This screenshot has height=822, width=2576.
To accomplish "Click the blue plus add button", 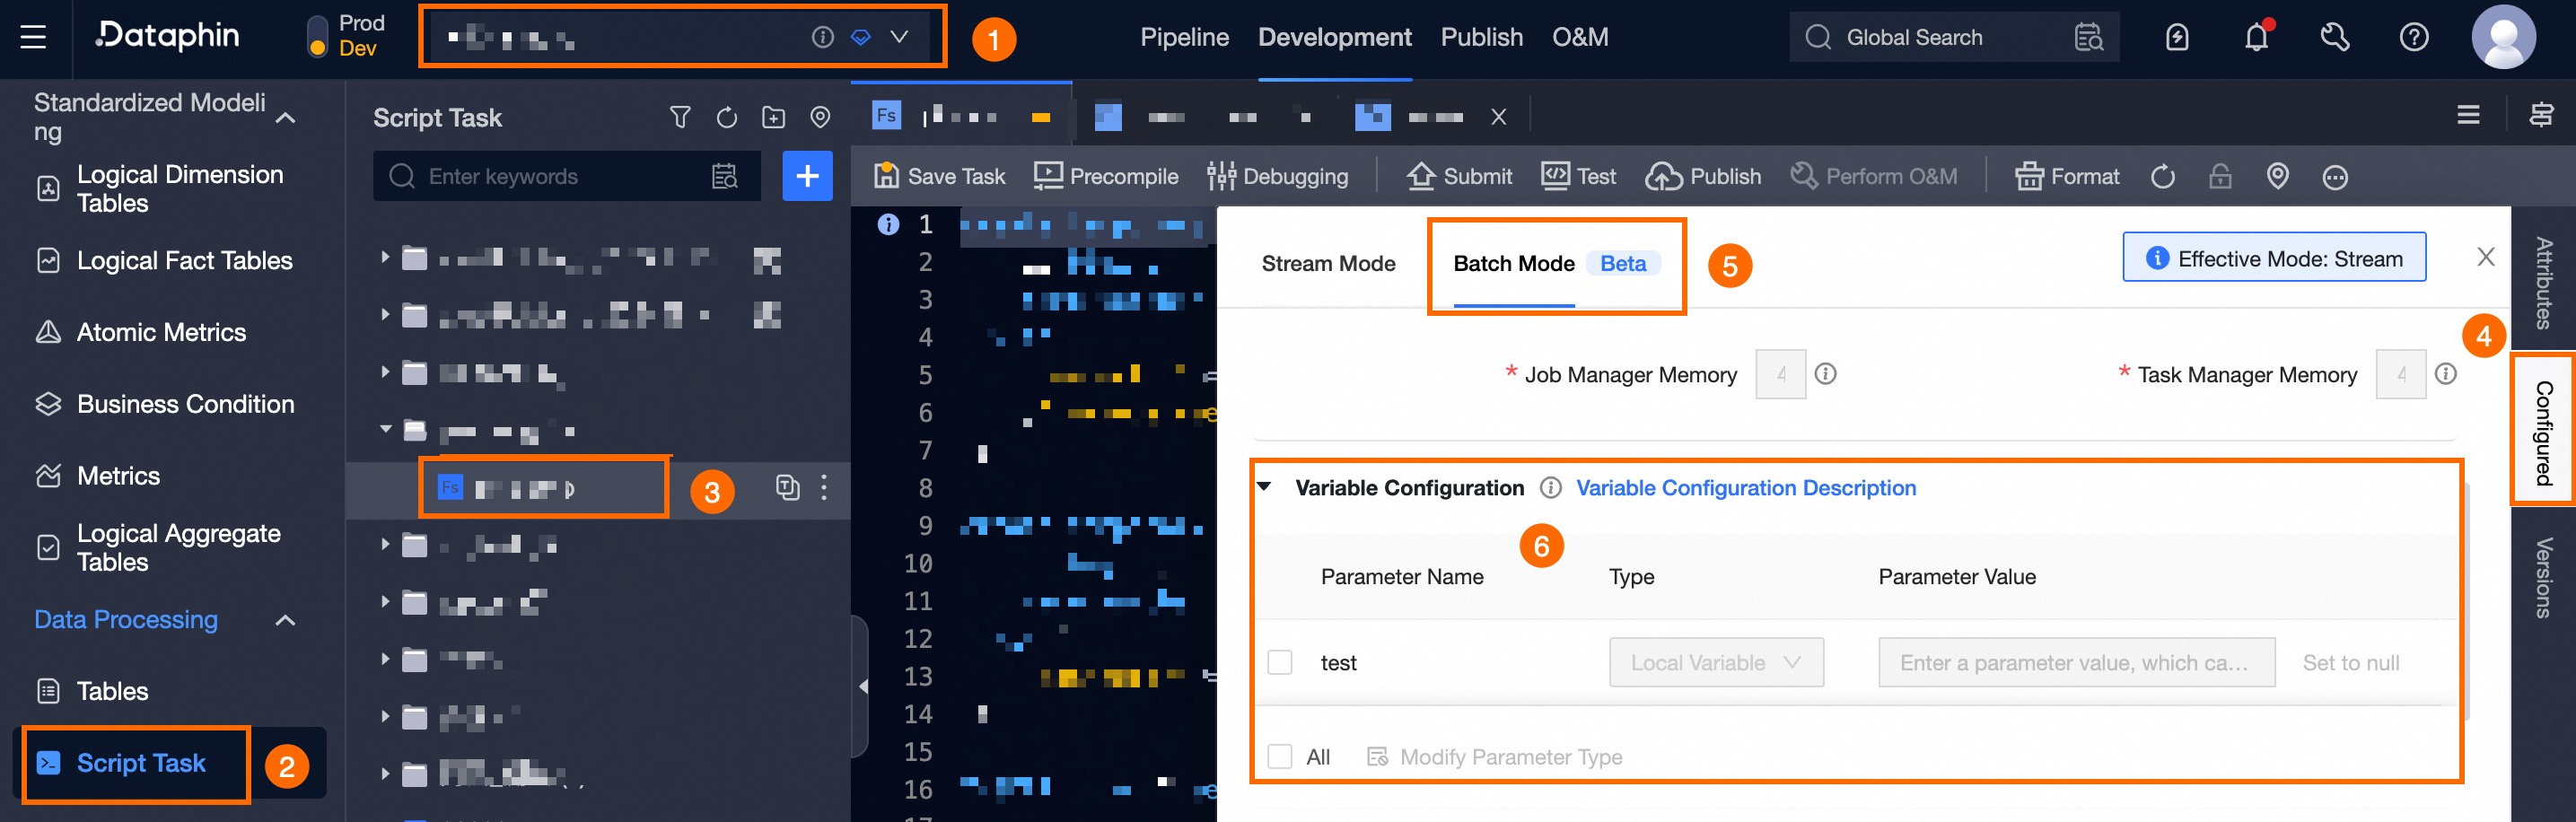I will [806, 176].
